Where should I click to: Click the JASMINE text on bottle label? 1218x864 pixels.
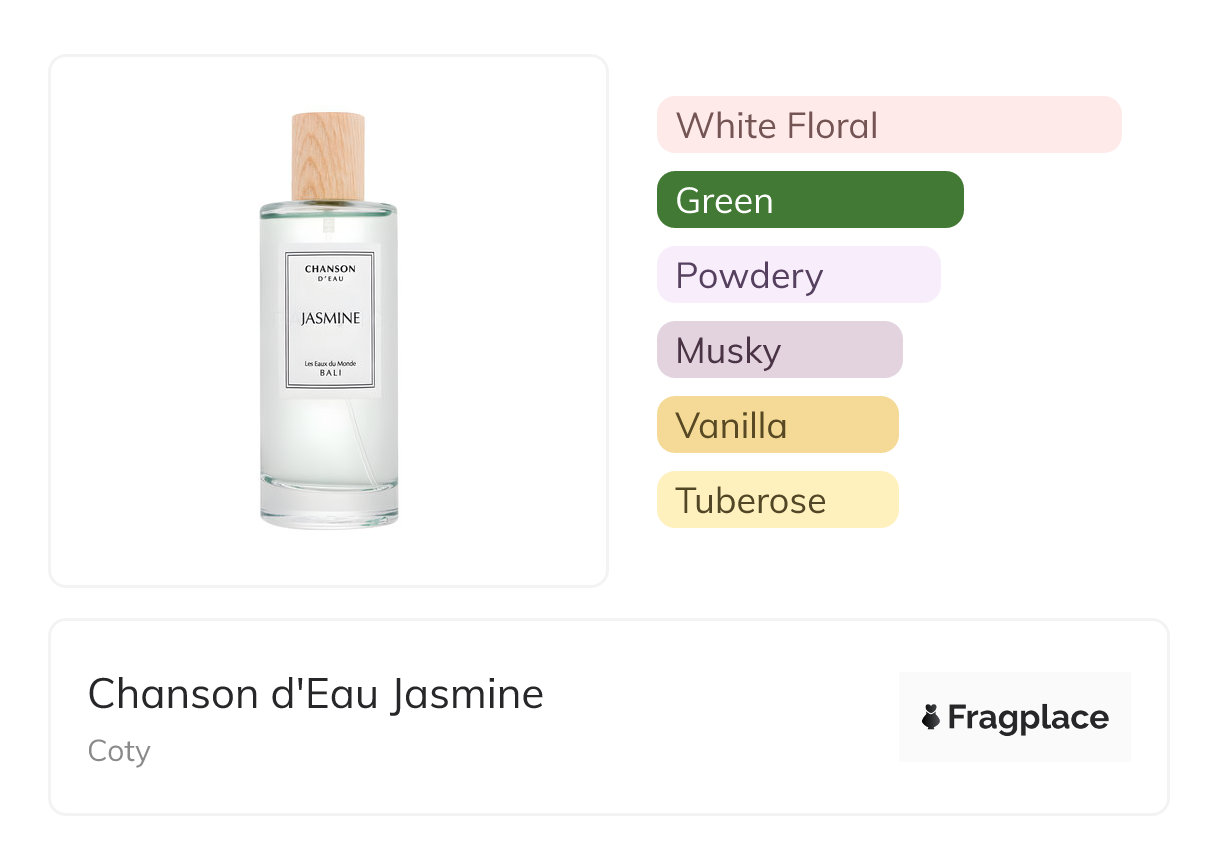point(330,319)
